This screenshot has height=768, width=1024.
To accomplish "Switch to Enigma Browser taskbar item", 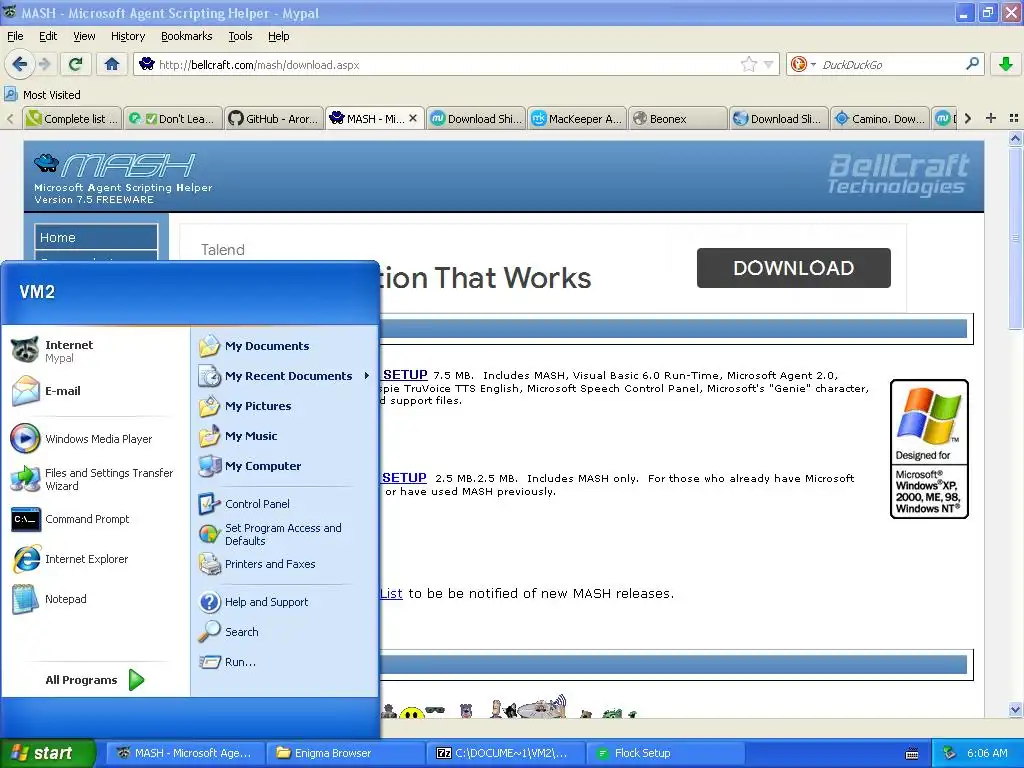I will pyautogui.click(x=346, y=753).
